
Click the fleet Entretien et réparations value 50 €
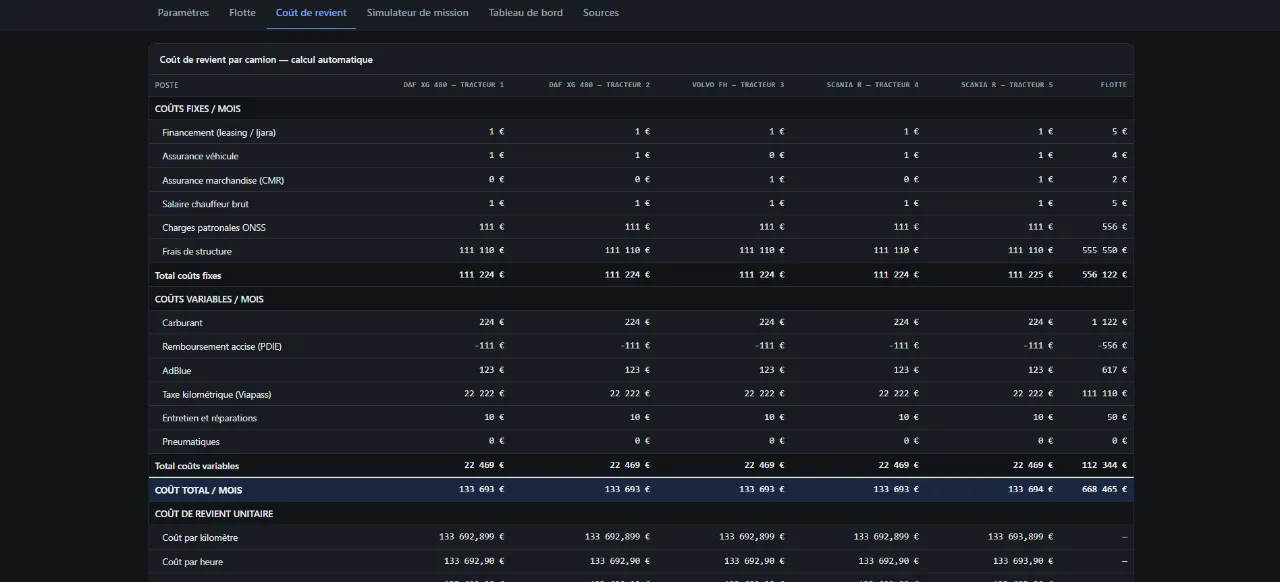tap(1117, 418)
